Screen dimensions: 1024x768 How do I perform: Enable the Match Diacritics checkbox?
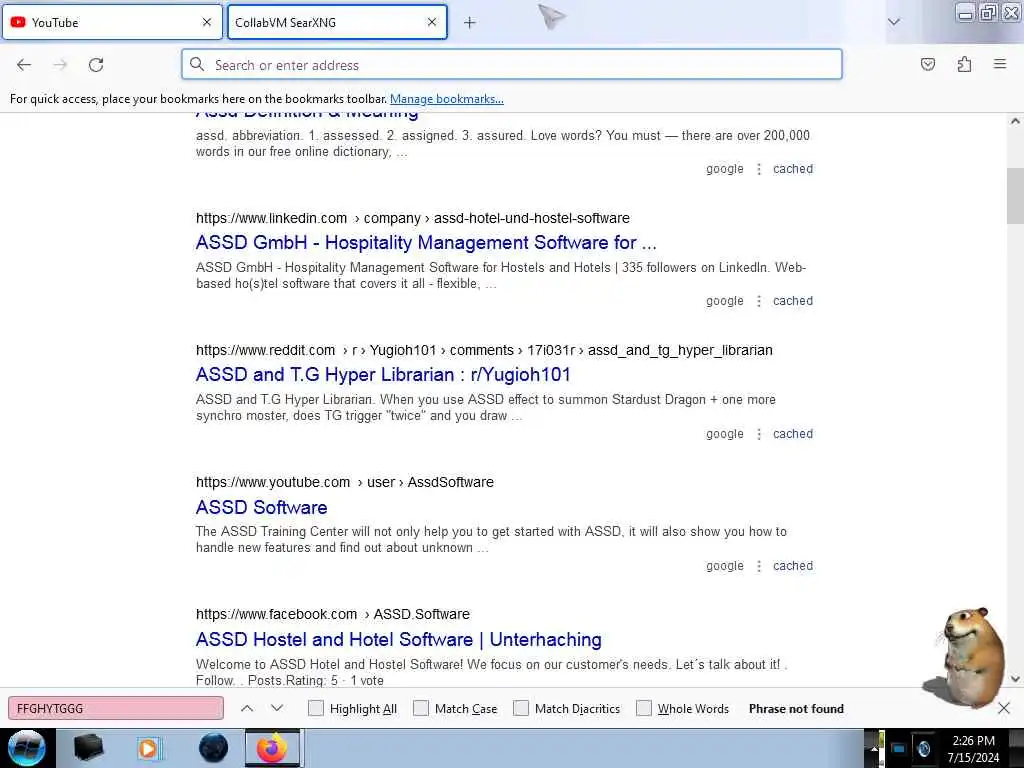tap(520, 708)
